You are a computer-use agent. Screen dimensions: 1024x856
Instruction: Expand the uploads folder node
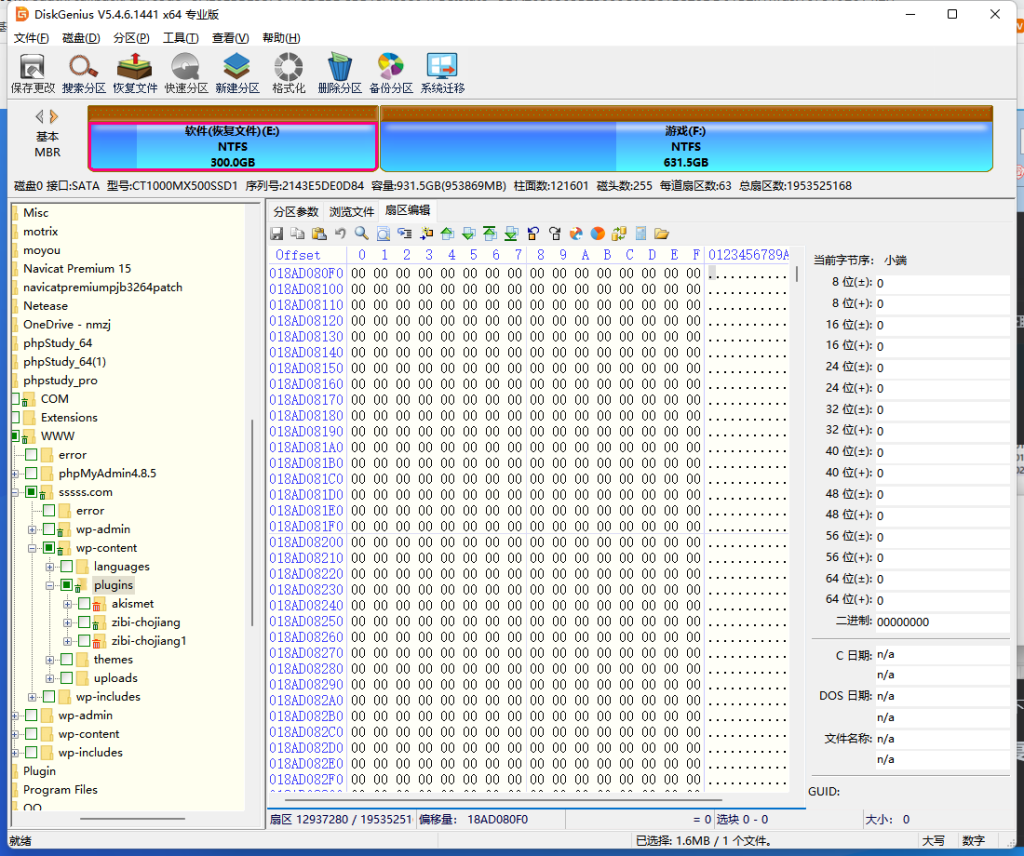(49, 678)
